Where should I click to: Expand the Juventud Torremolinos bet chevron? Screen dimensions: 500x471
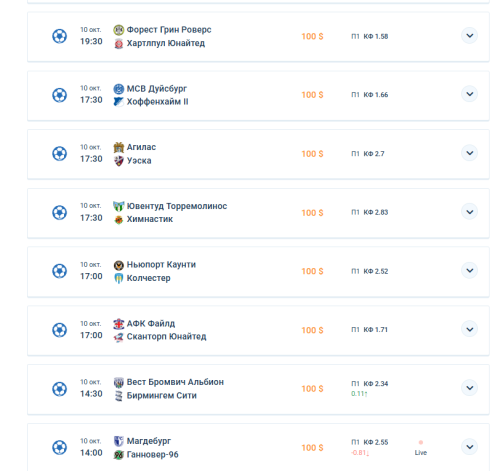[x=470, y=212]
